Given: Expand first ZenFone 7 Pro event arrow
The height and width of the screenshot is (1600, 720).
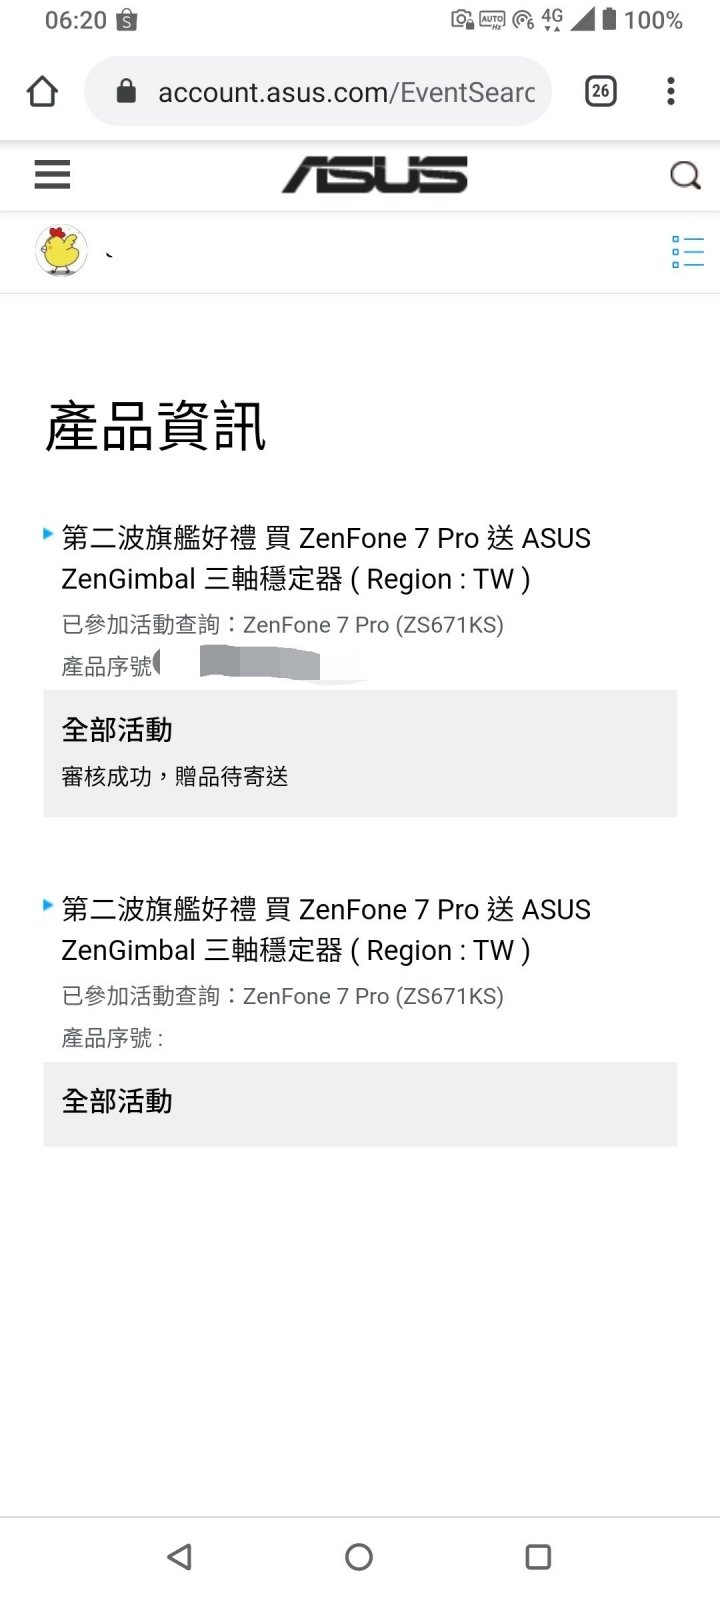Looking at the screenshot, I should (x=48, y=534).
